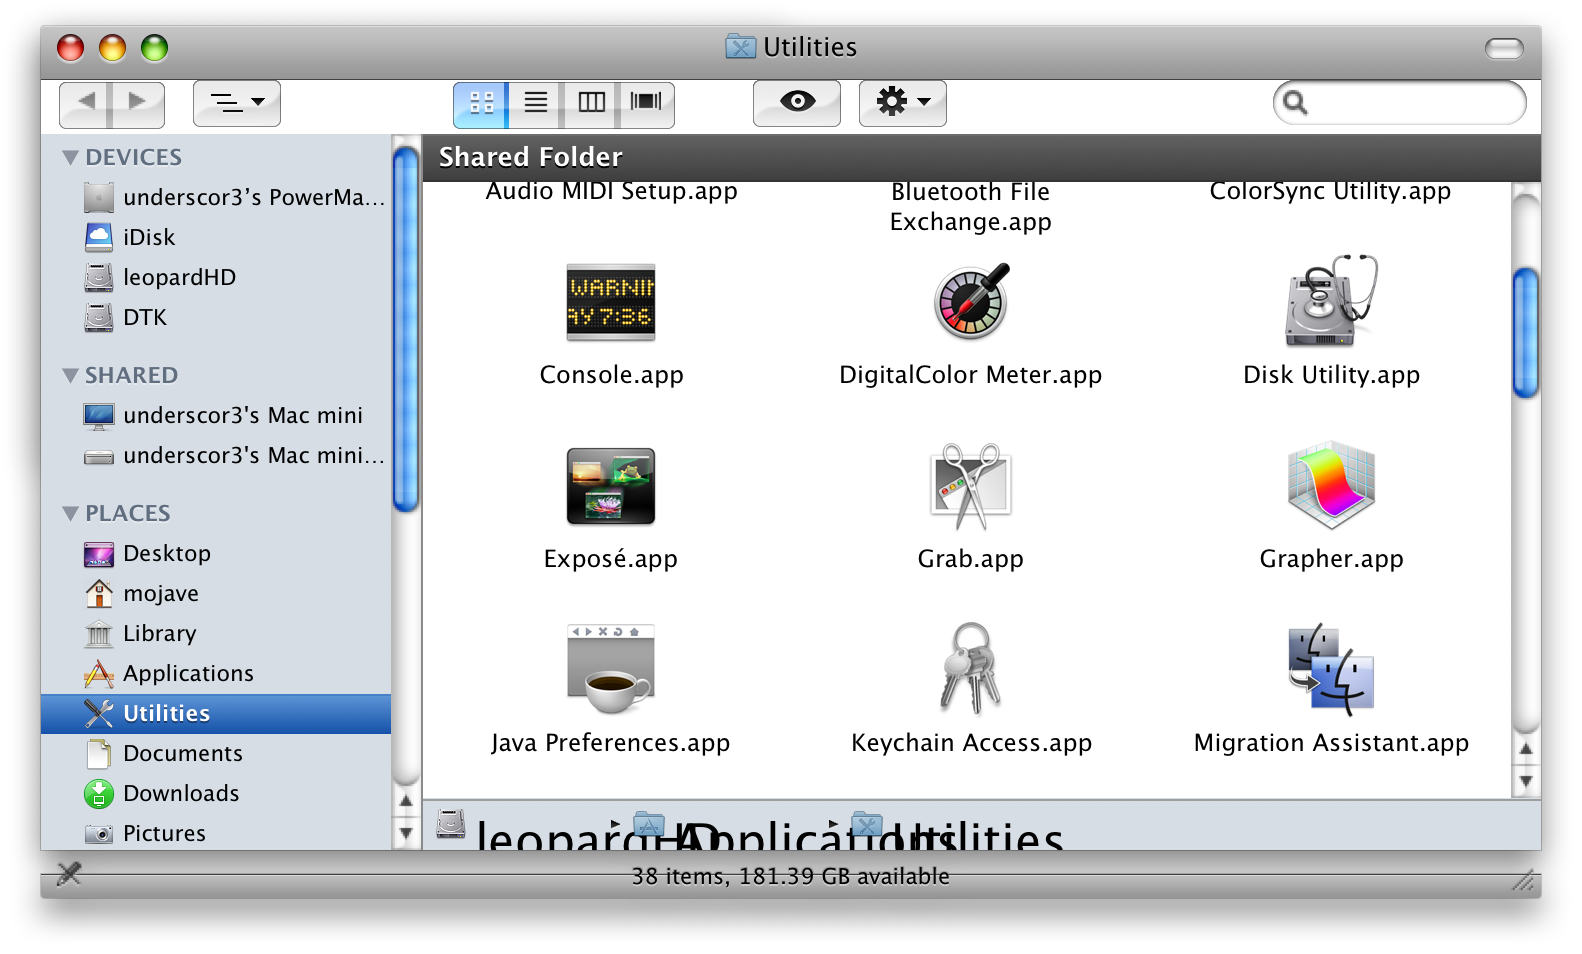Collapse the PLACES section
The width and height of the screenshot is (1582, 954).
pos(70,513)
